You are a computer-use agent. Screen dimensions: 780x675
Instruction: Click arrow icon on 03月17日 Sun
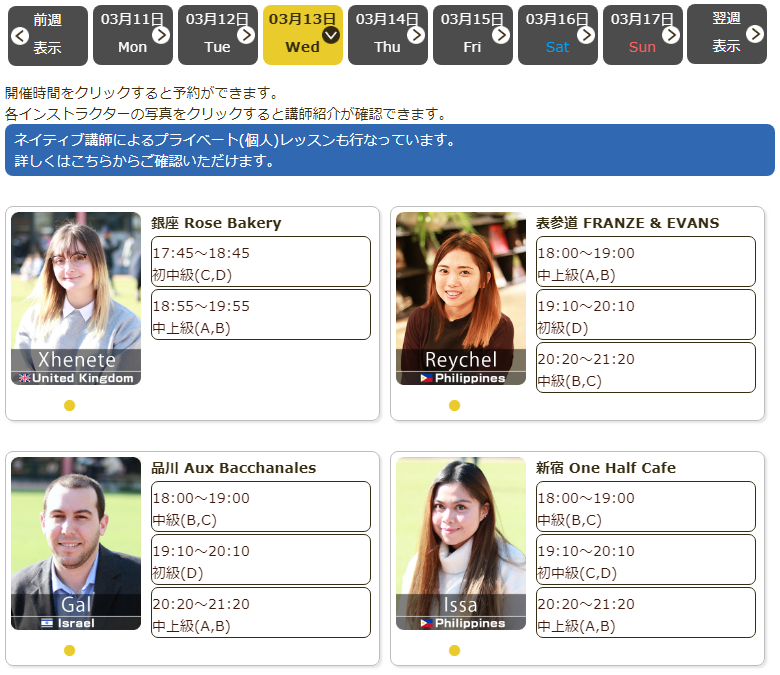tap(671, 35)
